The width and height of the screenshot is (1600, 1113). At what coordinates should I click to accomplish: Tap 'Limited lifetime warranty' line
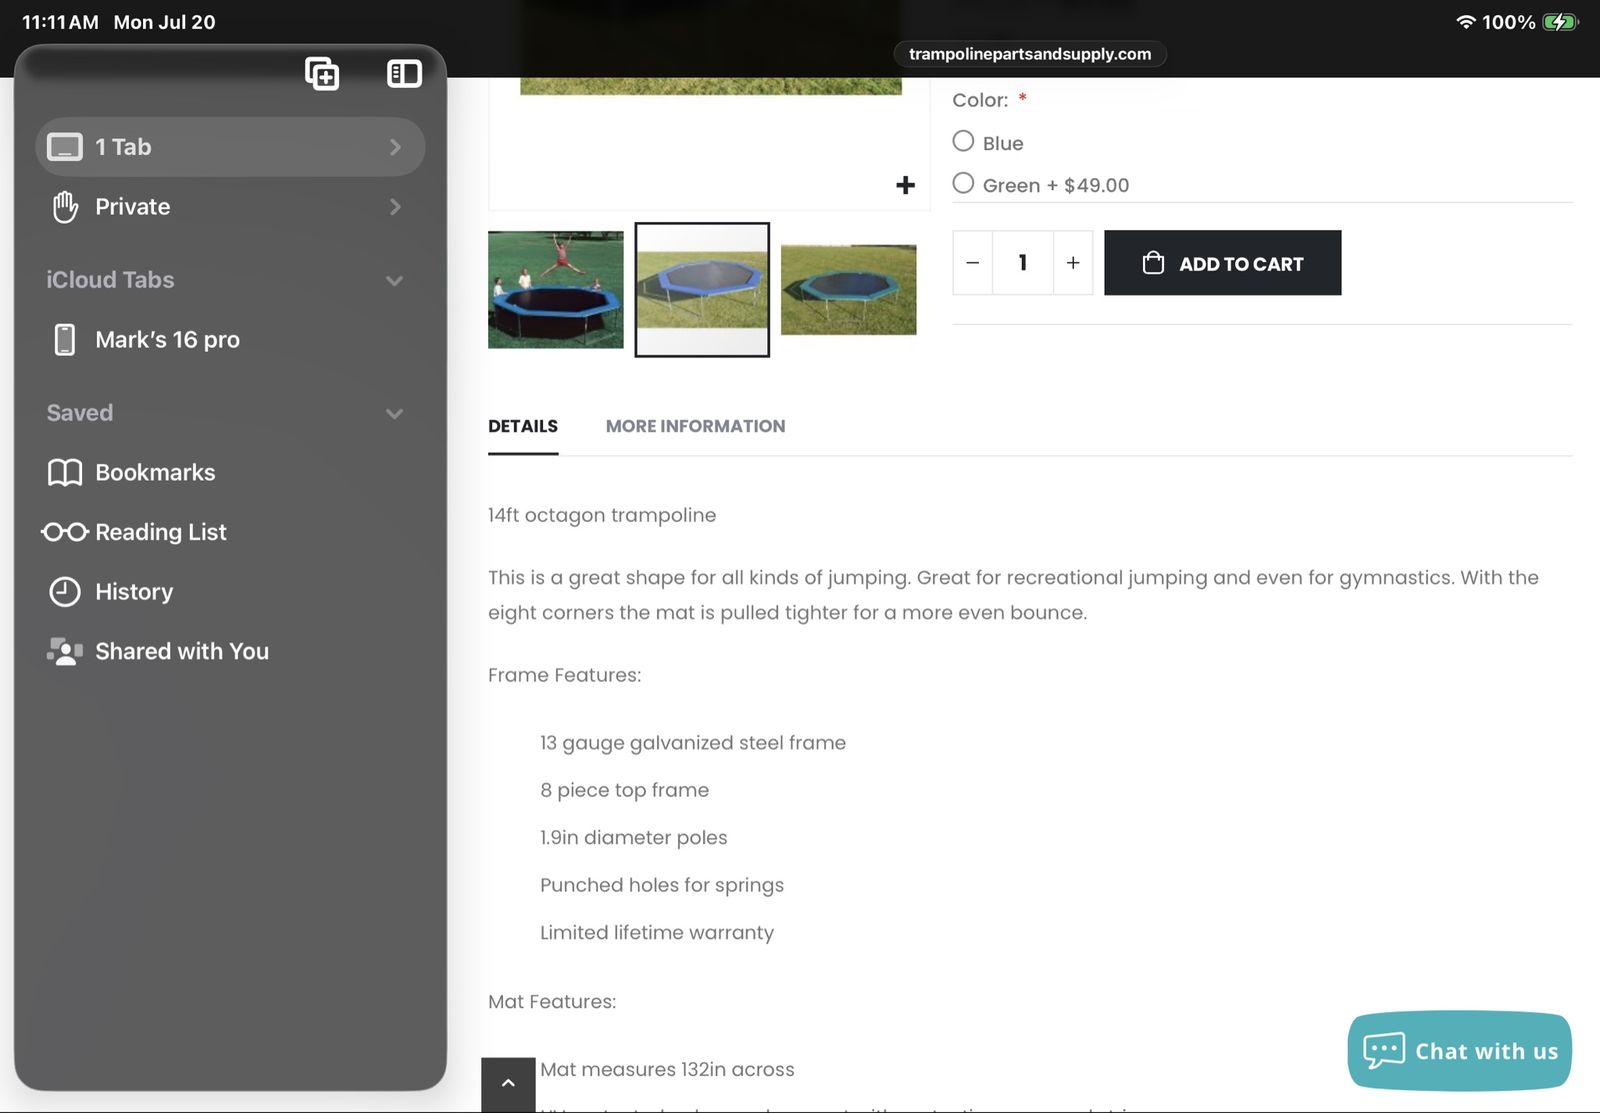[657, 933]
